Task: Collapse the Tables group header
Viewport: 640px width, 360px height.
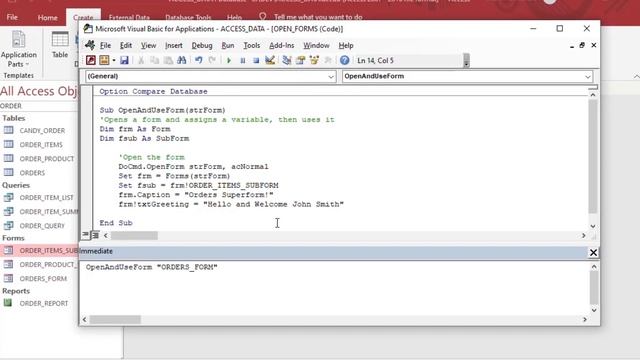Action: pyautogui.click(x=14, y=118)
